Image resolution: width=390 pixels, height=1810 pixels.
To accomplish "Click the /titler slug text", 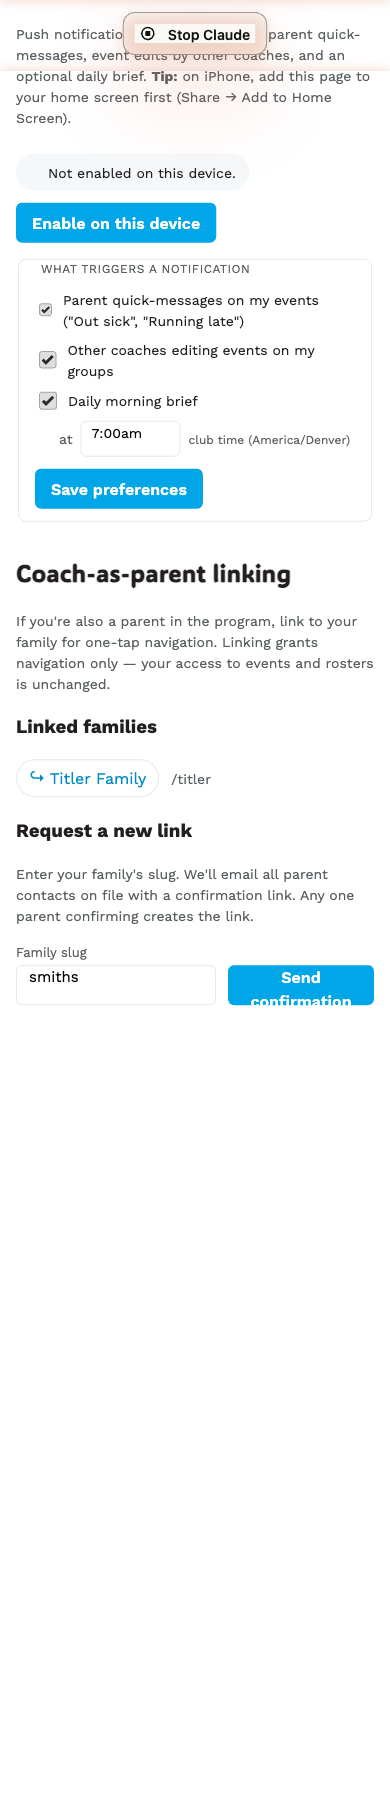I will pyautogui.click(x=191, y=779).
